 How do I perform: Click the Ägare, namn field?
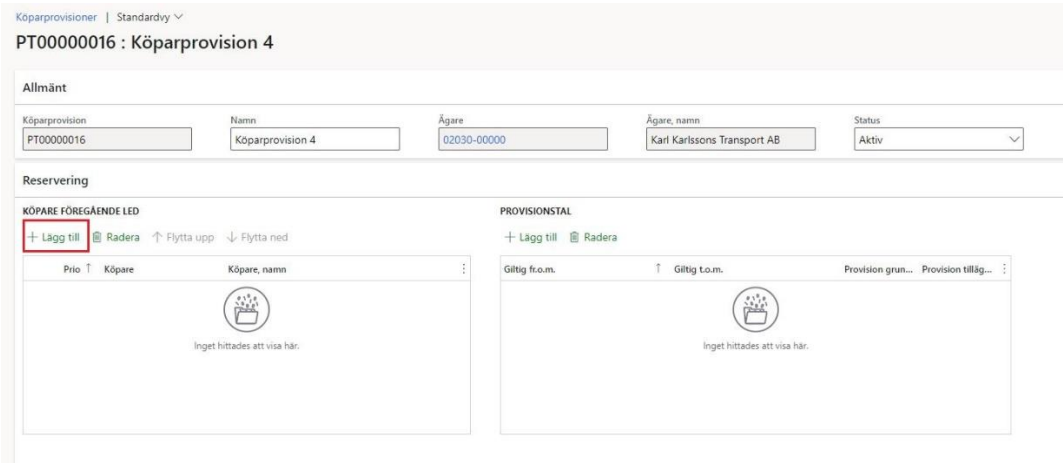tap(731, 140)
